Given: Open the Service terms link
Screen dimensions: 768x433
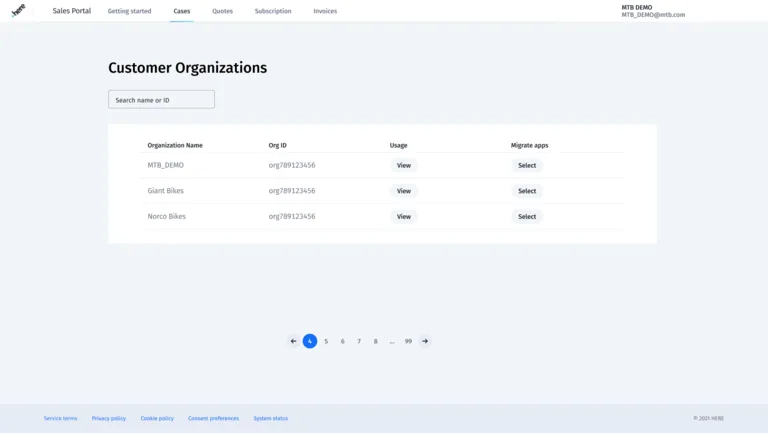Looking at the screenshot, I should [x=60, y=418].
